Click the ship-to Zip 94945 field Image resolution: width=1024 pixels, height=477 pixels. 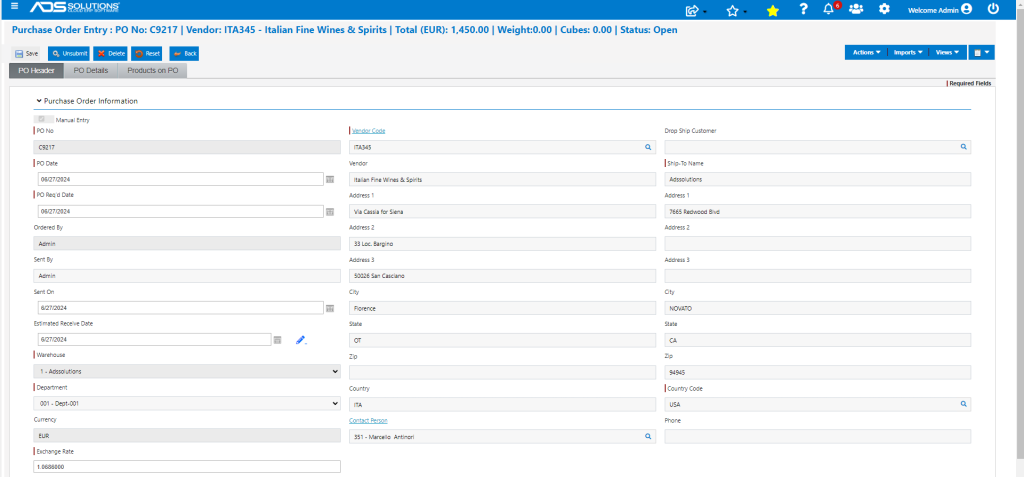click(x=818, y=372)
